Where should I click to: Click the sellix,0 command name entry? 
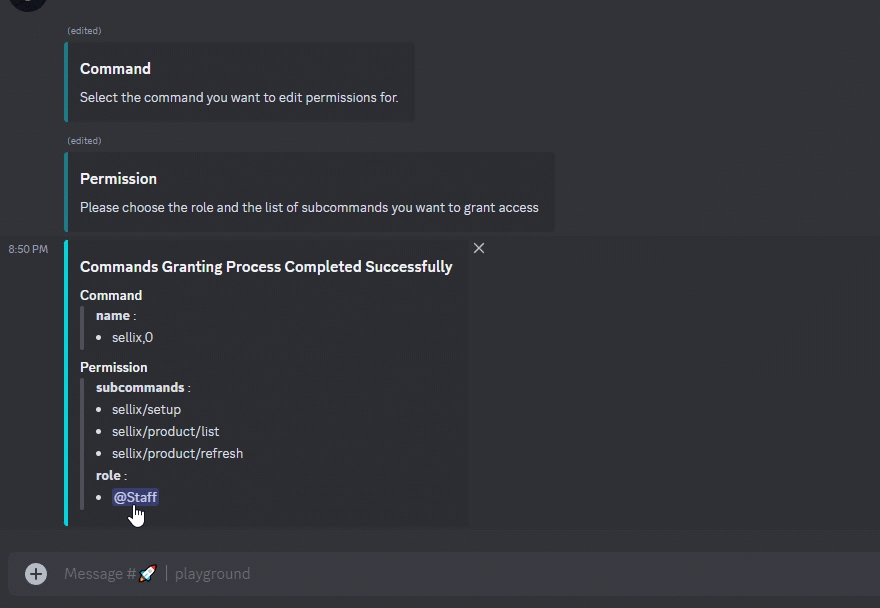132,337
